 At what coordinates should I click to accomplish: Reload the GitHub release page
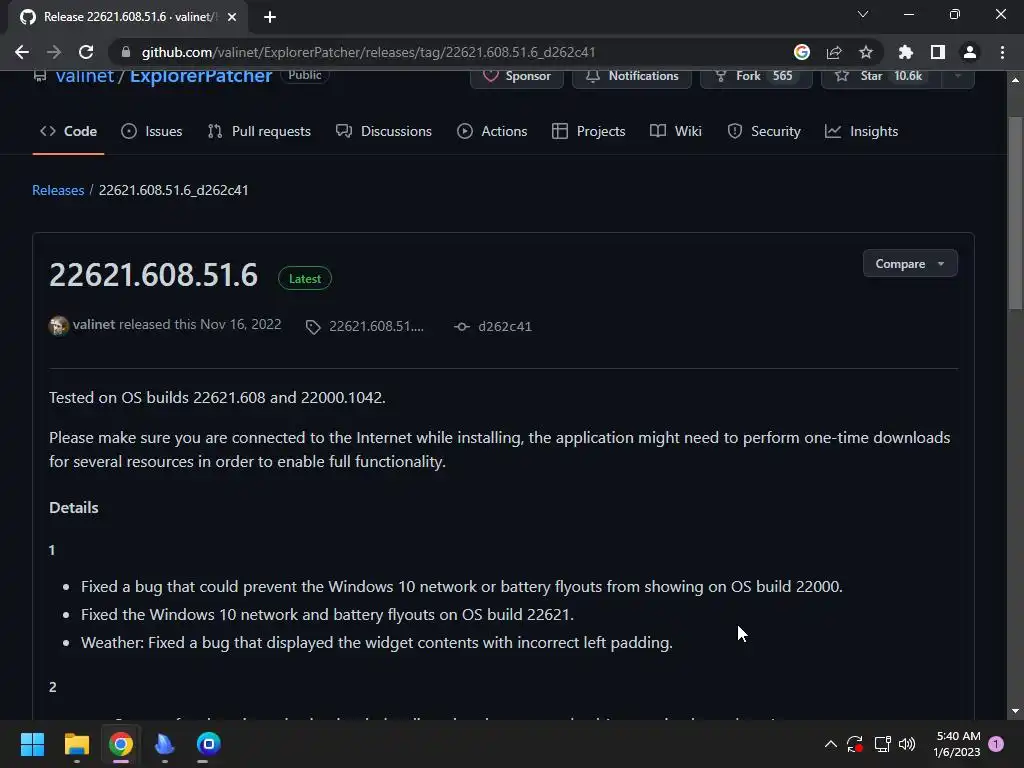click(x=86, y=52)
